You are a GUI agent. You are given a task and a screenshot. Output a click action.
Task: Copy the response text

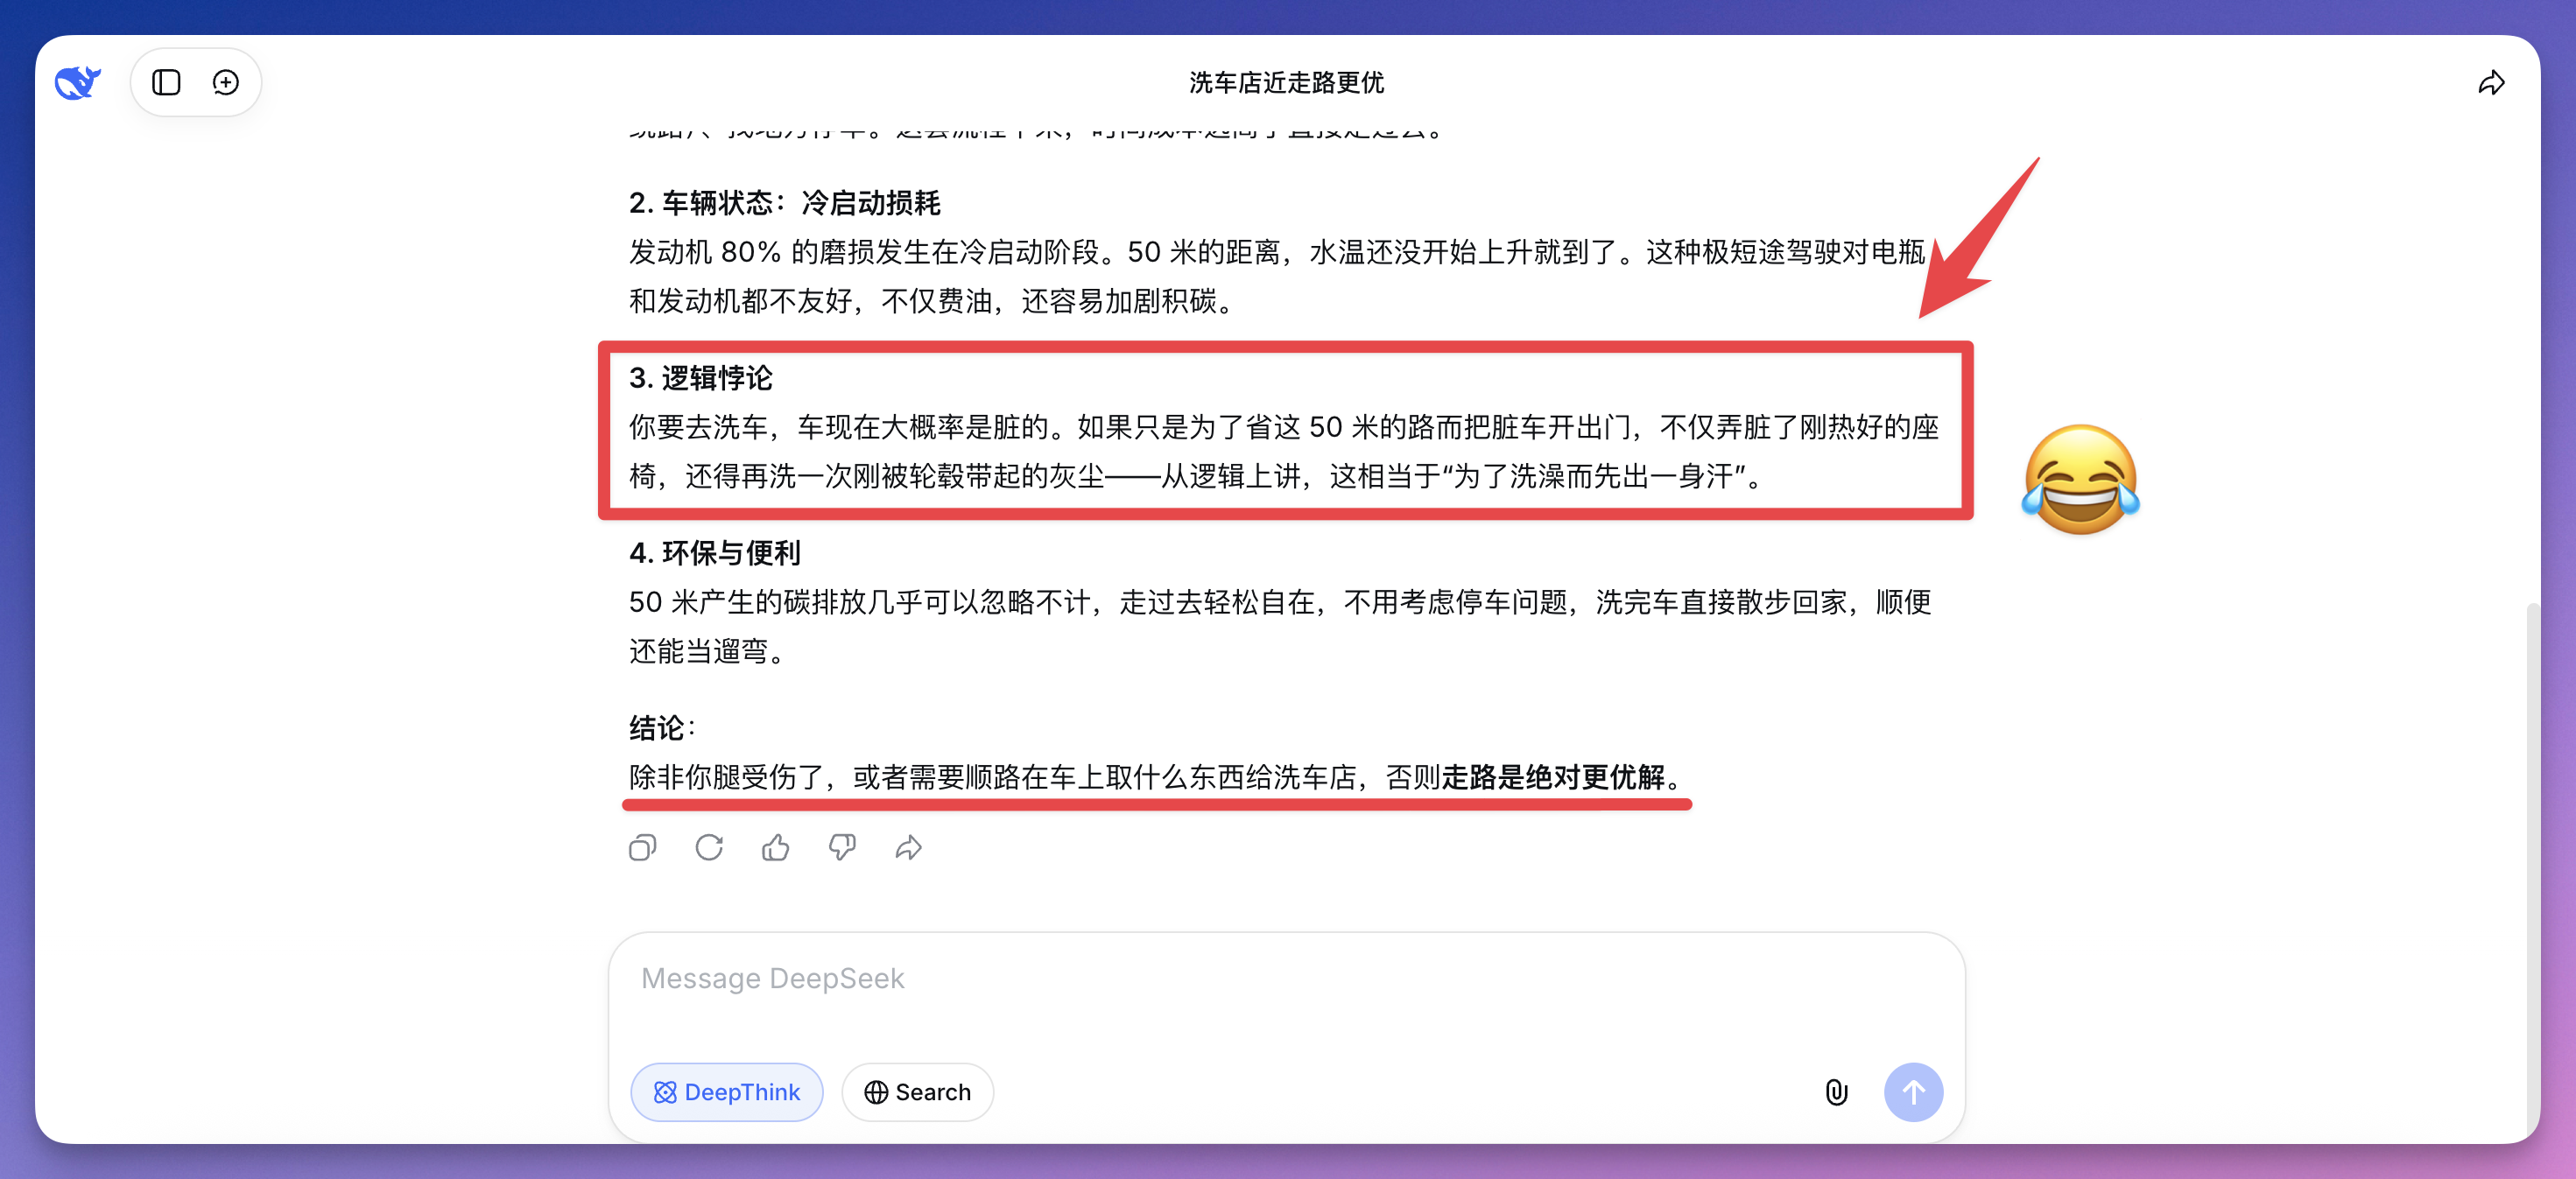coord(642,848)
